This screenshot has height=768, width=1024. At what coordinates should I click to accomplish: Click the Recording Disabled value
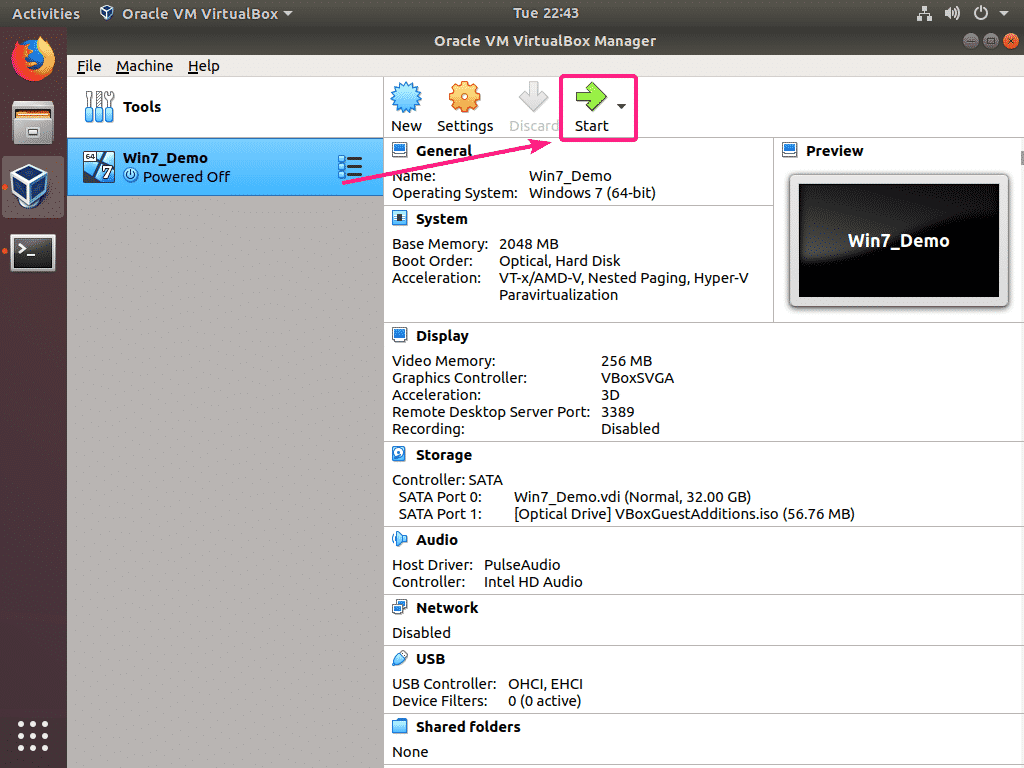tap(630, 429)
